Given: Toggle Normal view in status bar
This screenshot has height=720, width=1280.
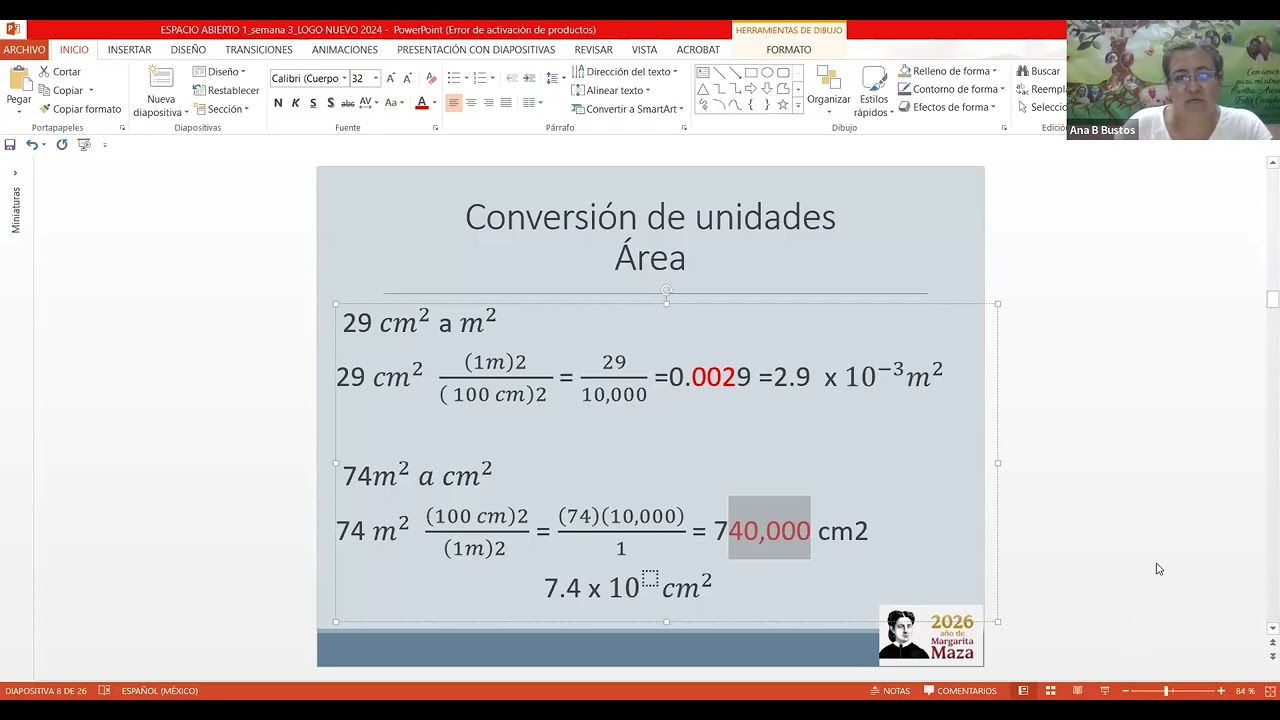Looking at the screenshot, I should (1023, 691).
